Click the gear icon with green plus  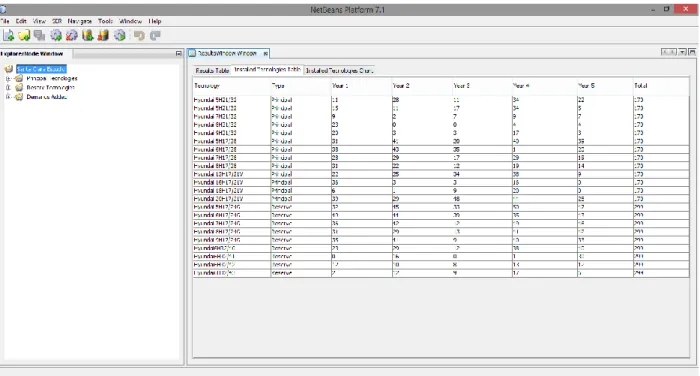tap(56, 35)
